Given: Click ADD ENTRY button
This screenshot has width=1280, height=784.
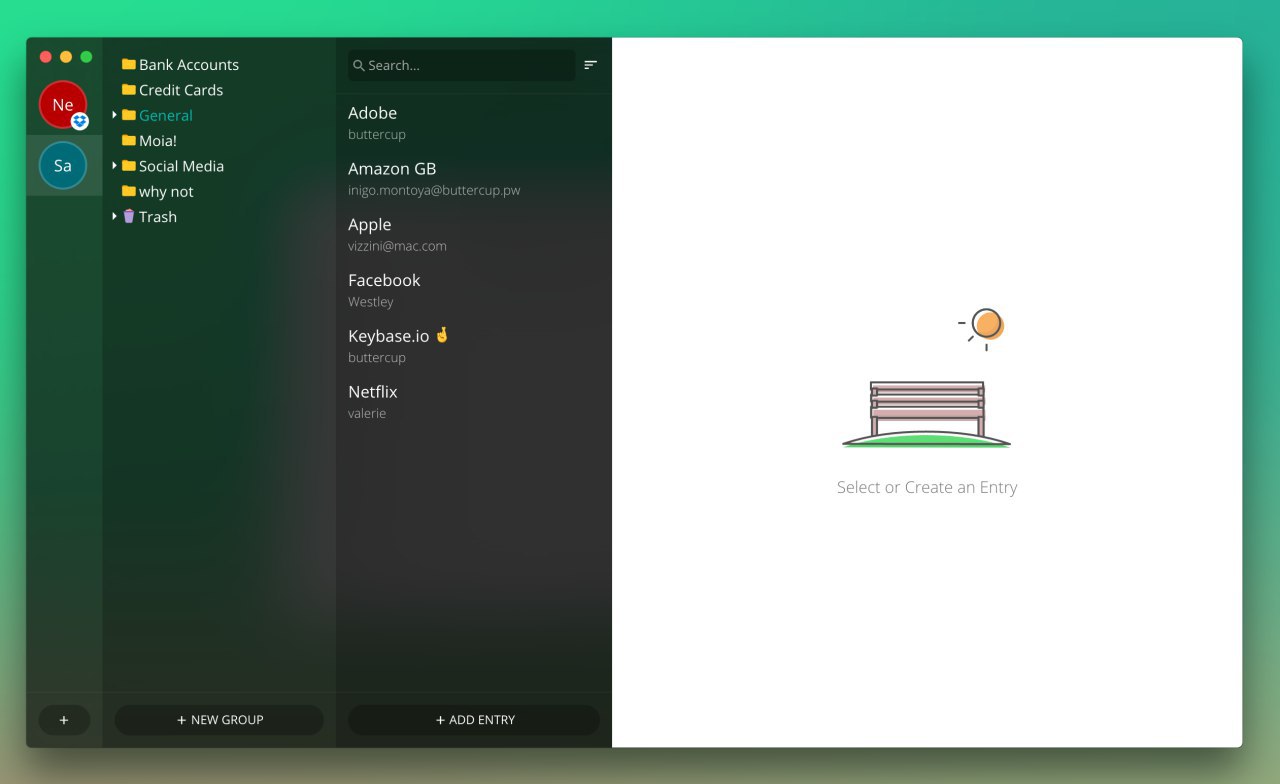Looking at the screenshot, I should click(x=474, y=720).
